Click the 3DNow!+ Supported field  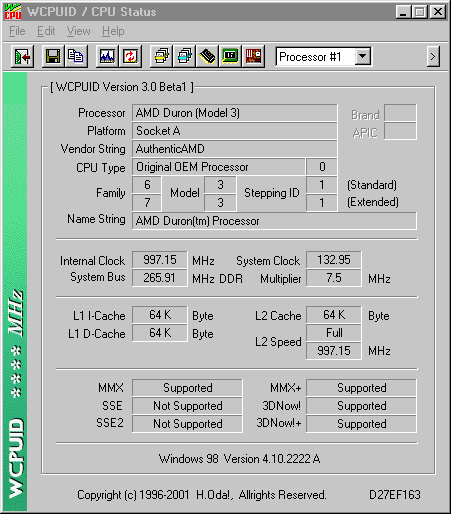(361, 424)
